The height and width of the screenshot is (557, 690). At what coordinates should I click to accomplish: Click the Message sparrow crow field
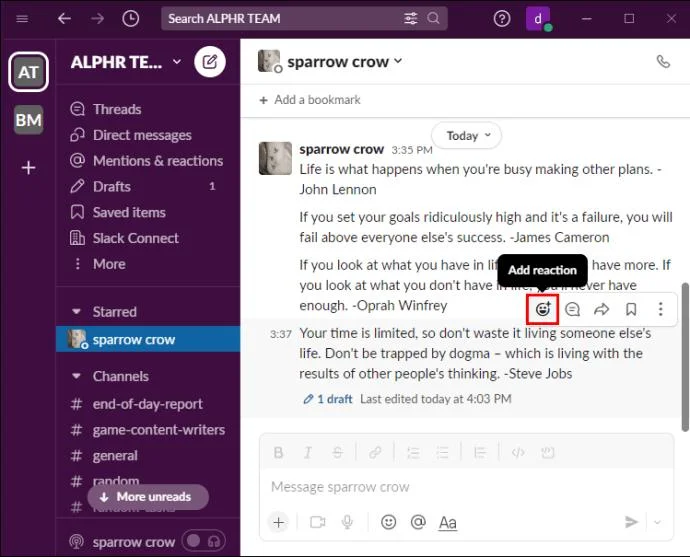tap(466, 487)
